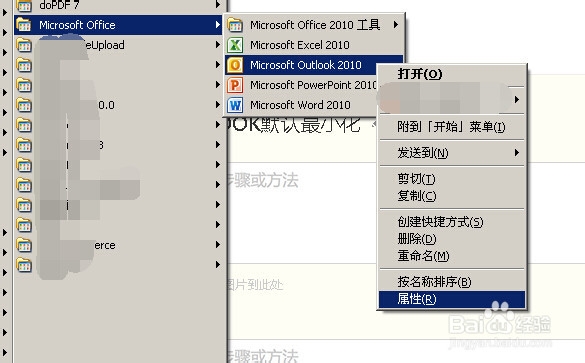Choose 按名称排序(B) option
Screen dimensions: 585x363
click(452, 282)
